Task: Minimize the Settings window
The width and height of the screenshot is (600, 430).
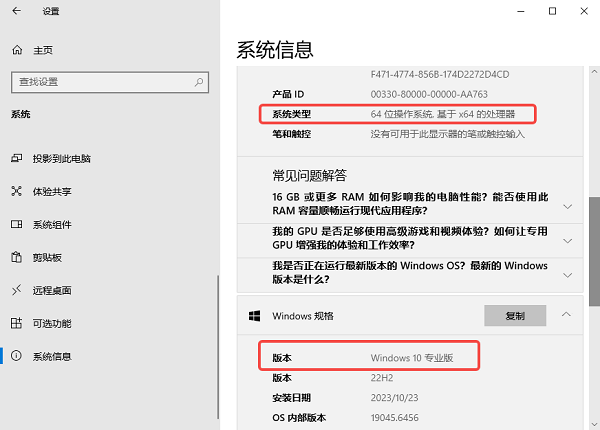Action: (520, 11)
